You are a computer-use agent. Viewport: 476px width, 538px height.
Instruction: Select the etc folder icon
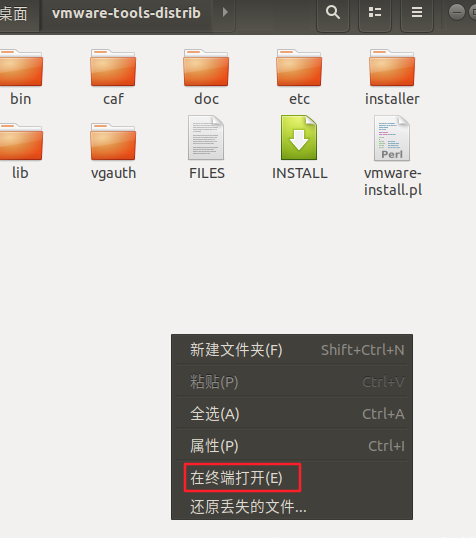[x=299, y=68]
